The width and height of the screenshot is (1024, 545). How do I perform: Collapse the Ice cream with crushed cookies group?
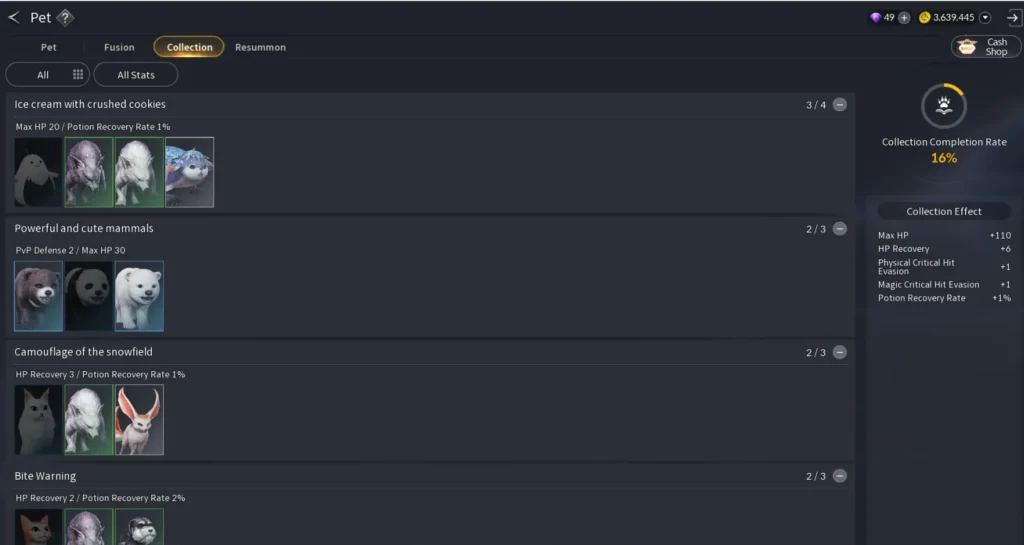840,104
